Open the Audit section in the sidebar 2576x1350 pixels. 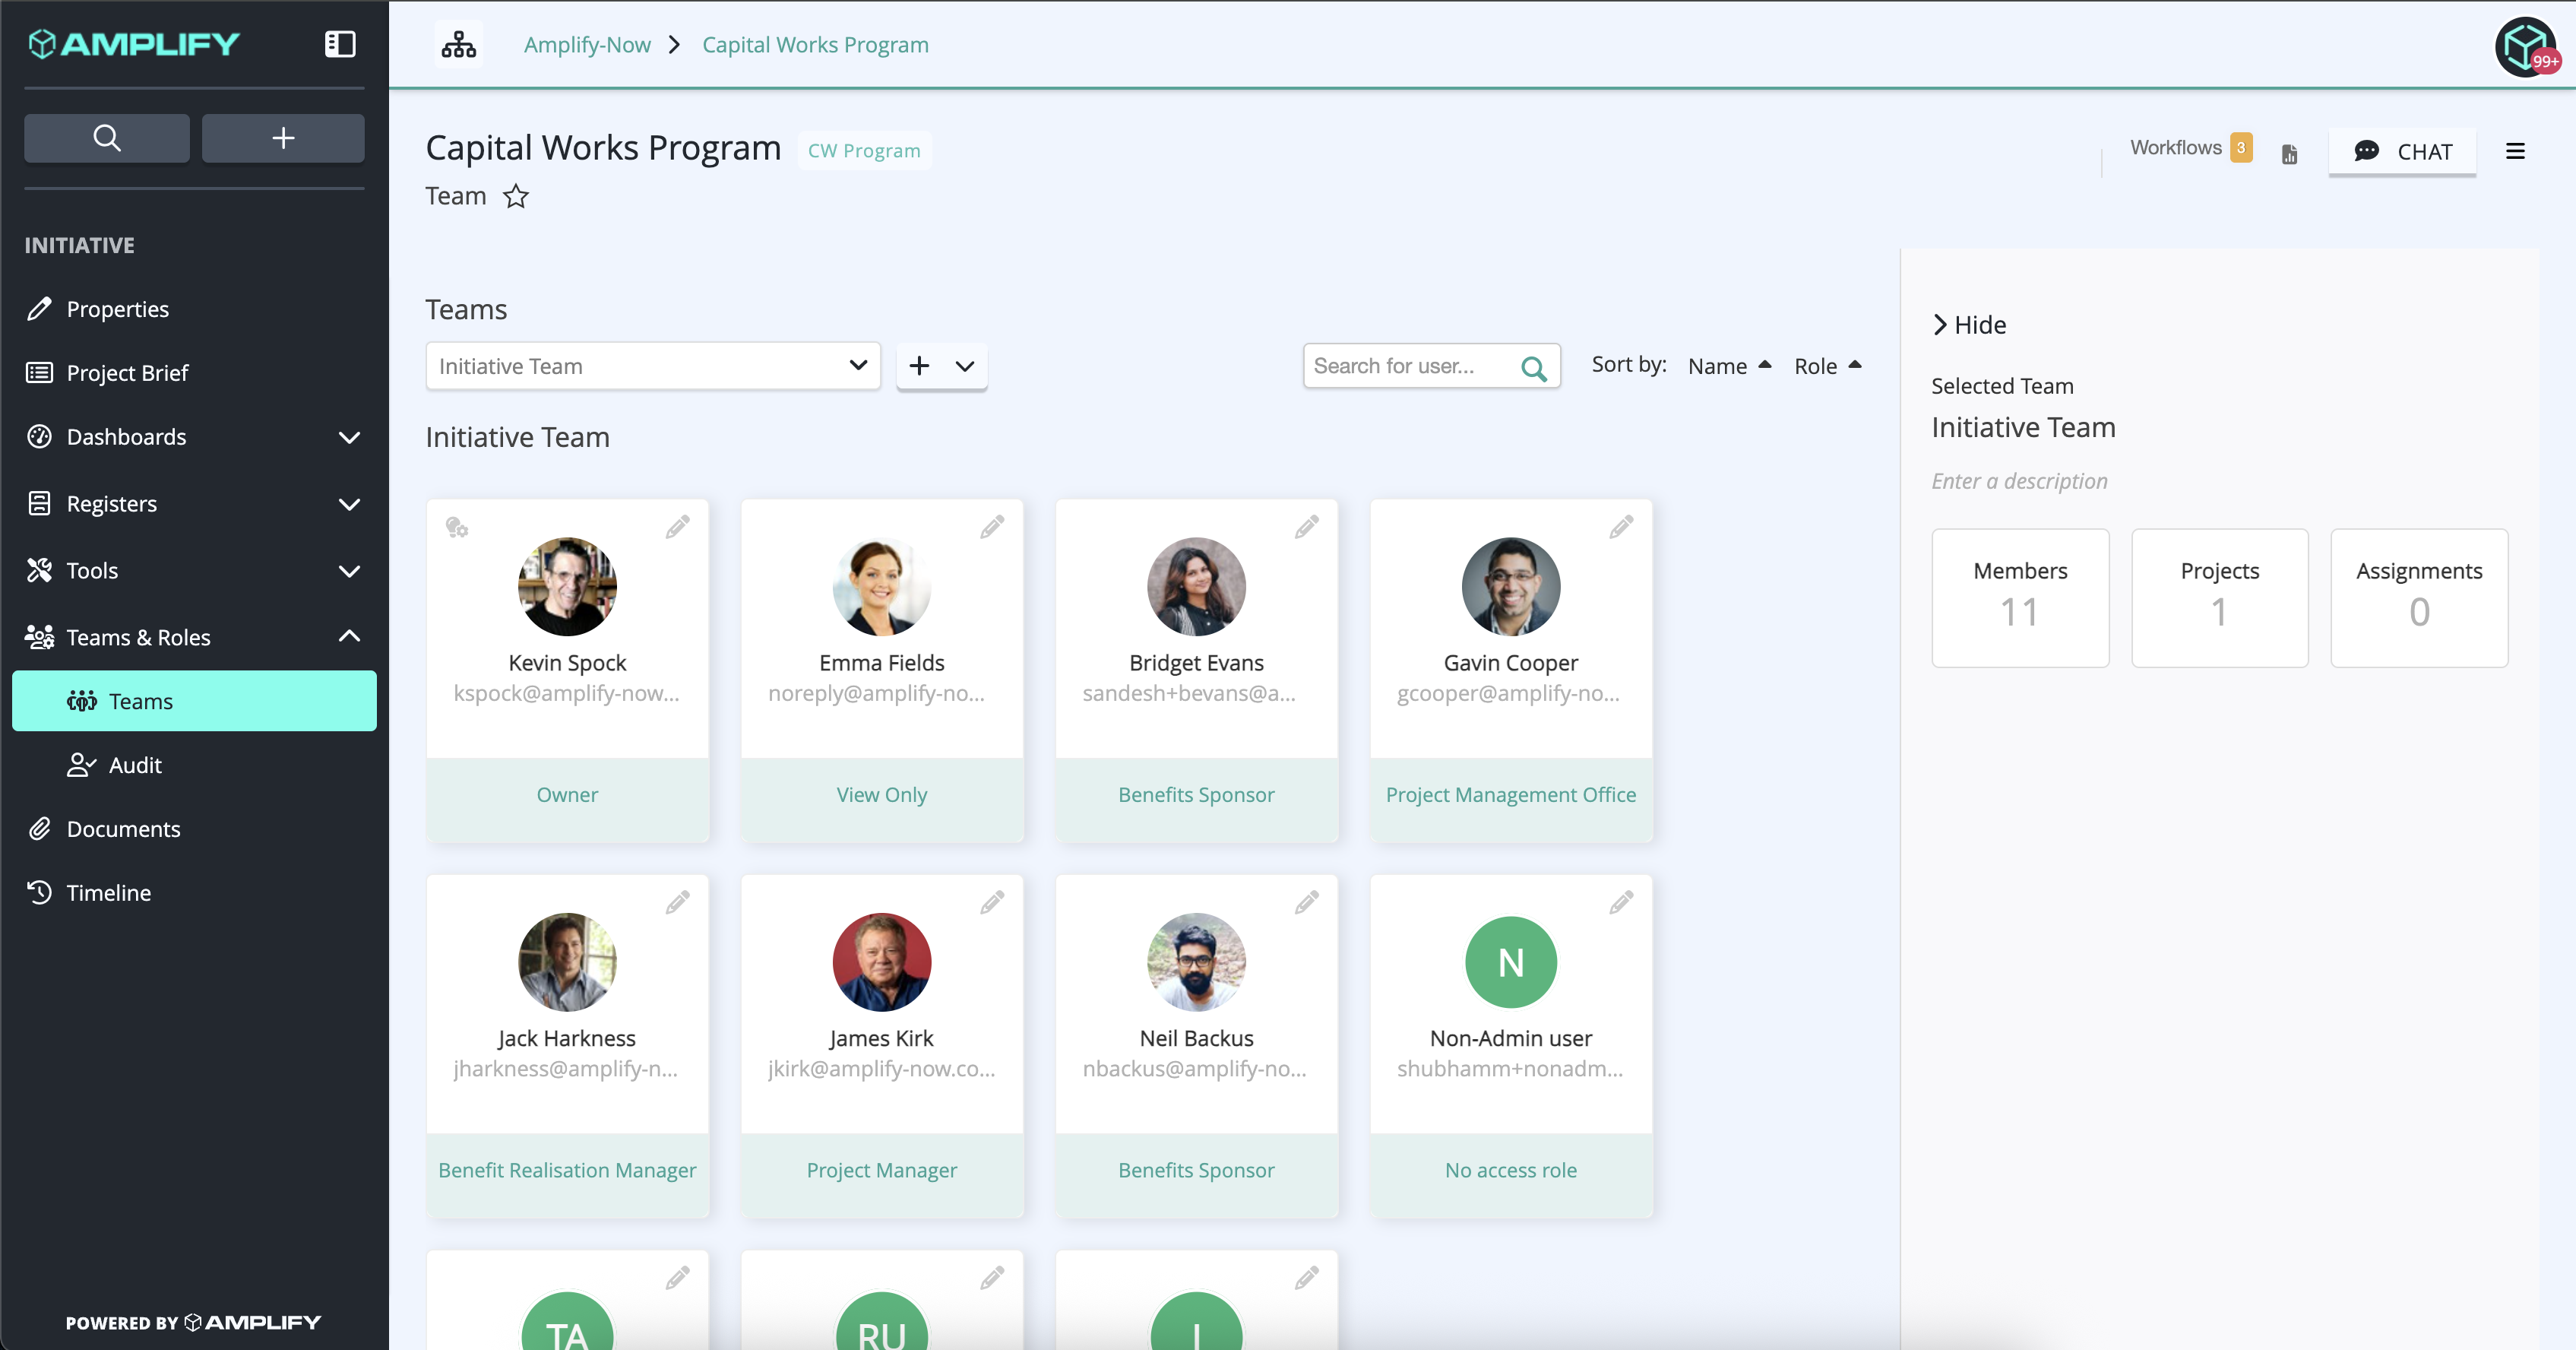pos(134,765)
